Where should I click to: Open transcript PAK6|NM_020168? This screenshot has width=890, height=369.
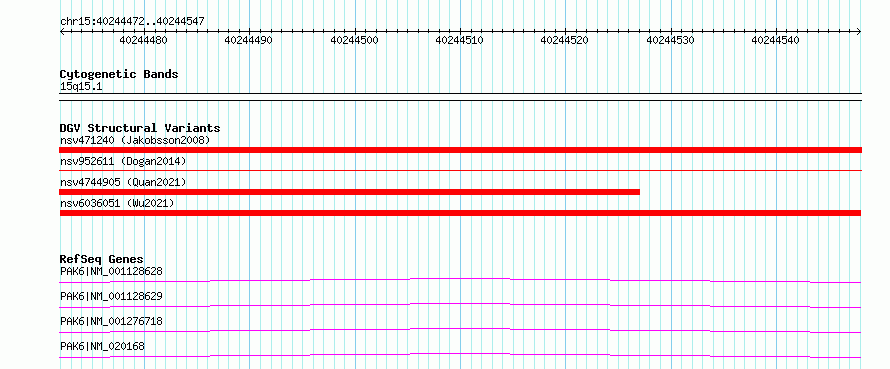point(102,346)
